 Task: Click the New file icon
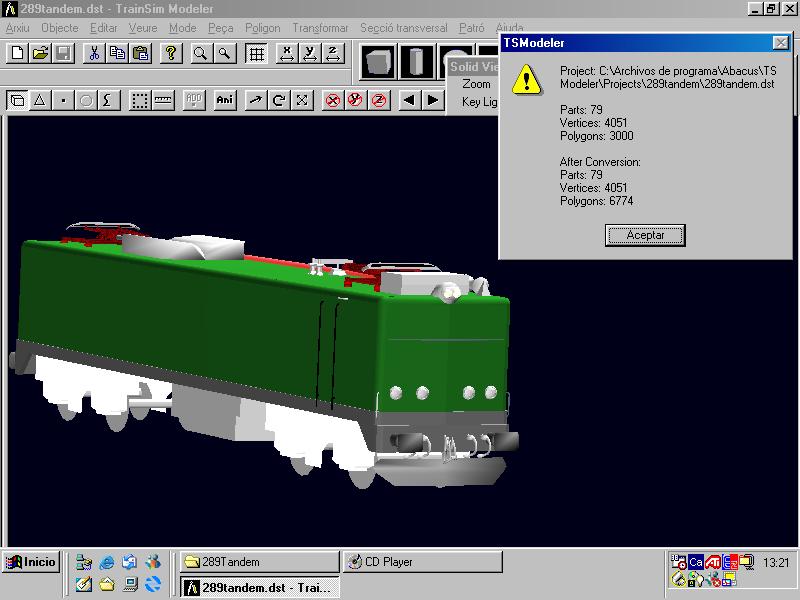click(17, 54)
